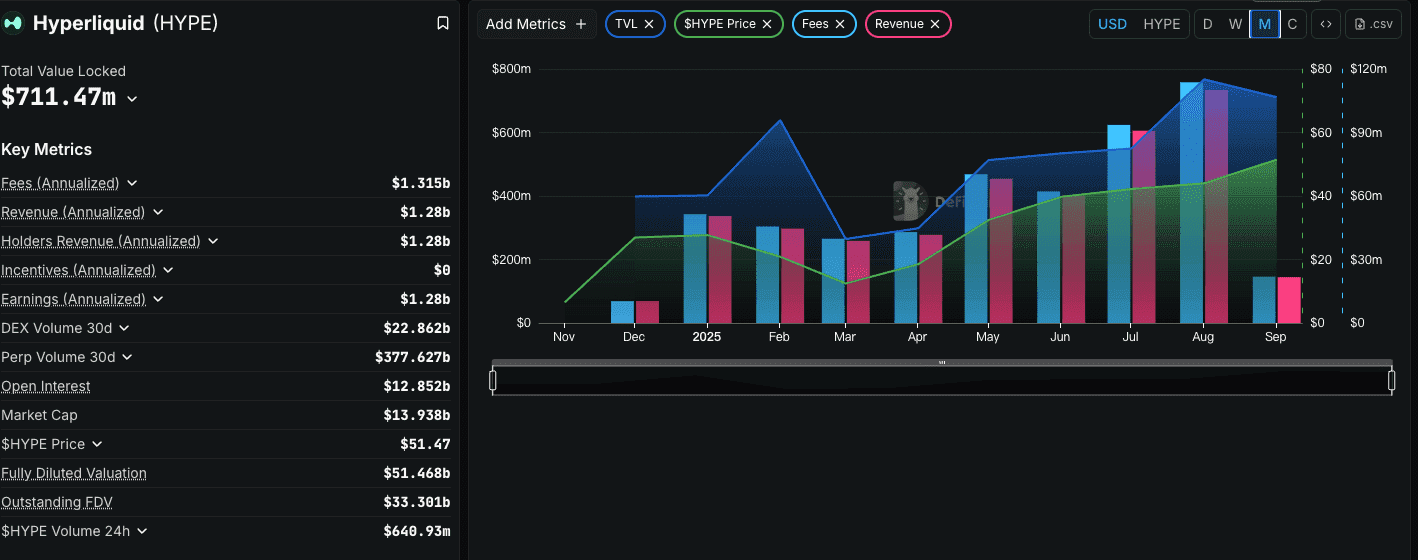
Task: Click the $51.468b fully diluted value
Action: 417,473
